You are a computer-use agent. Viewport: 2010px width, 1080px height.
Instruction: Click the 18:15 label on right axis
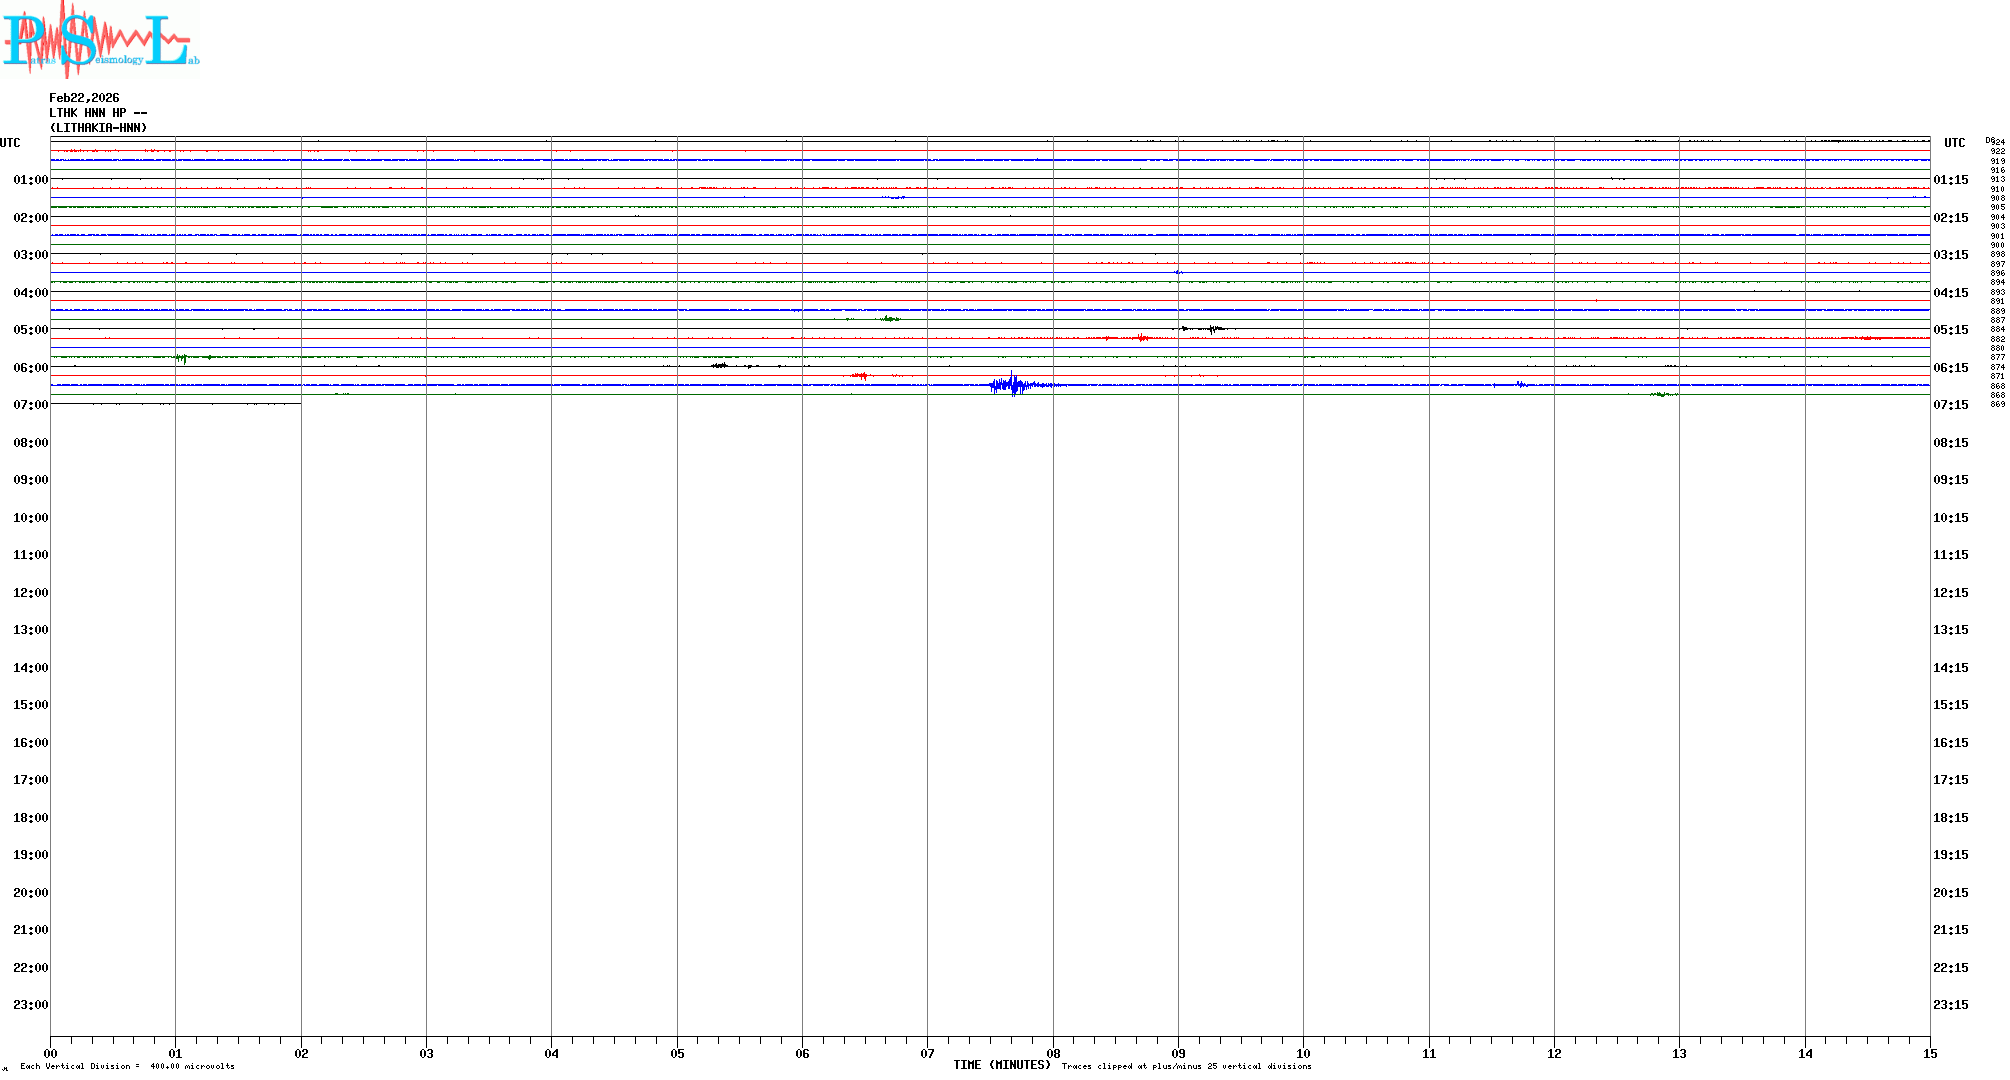coord(1950,818)
